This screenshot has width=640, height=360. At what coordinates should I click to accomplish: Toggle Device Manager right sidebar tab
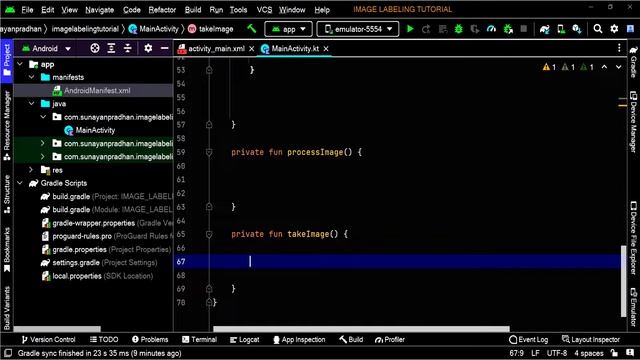click(633, 122)
